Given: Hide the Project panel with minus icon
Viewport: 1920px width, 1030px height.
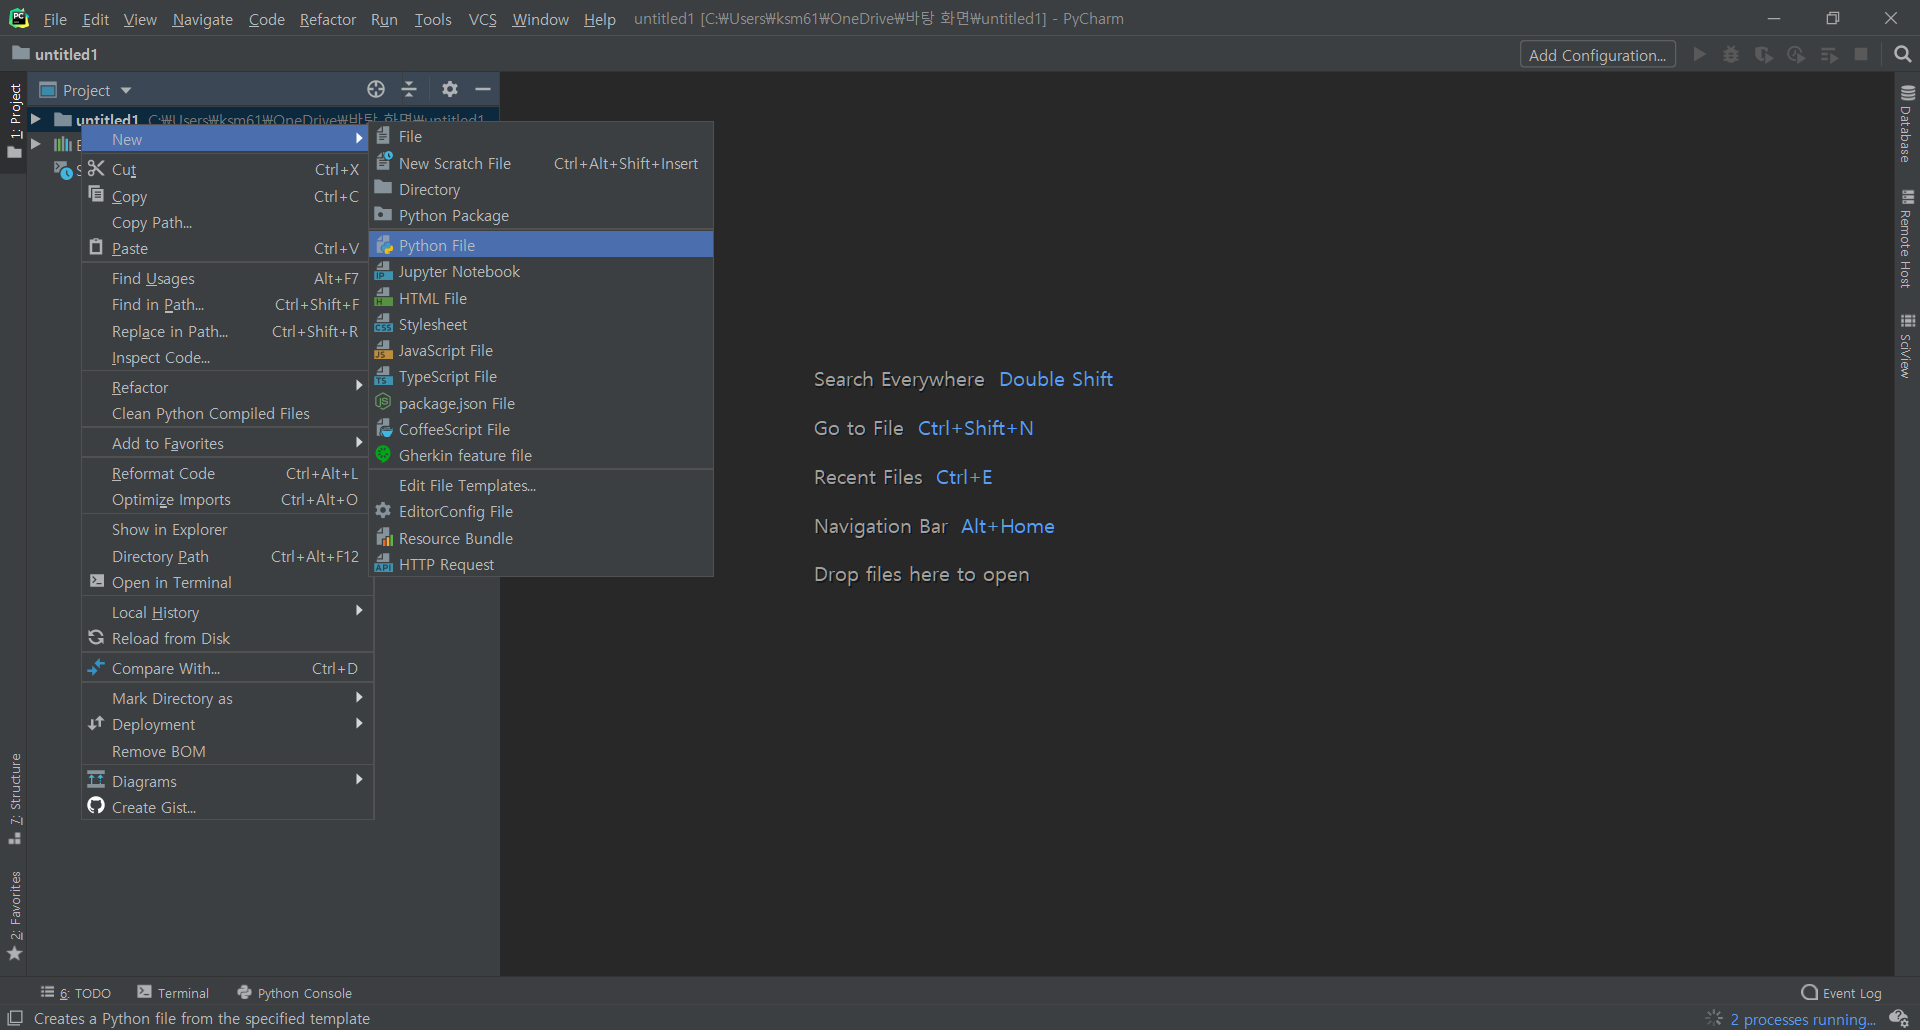Looking at the screenshot, I should coord(483,89).
